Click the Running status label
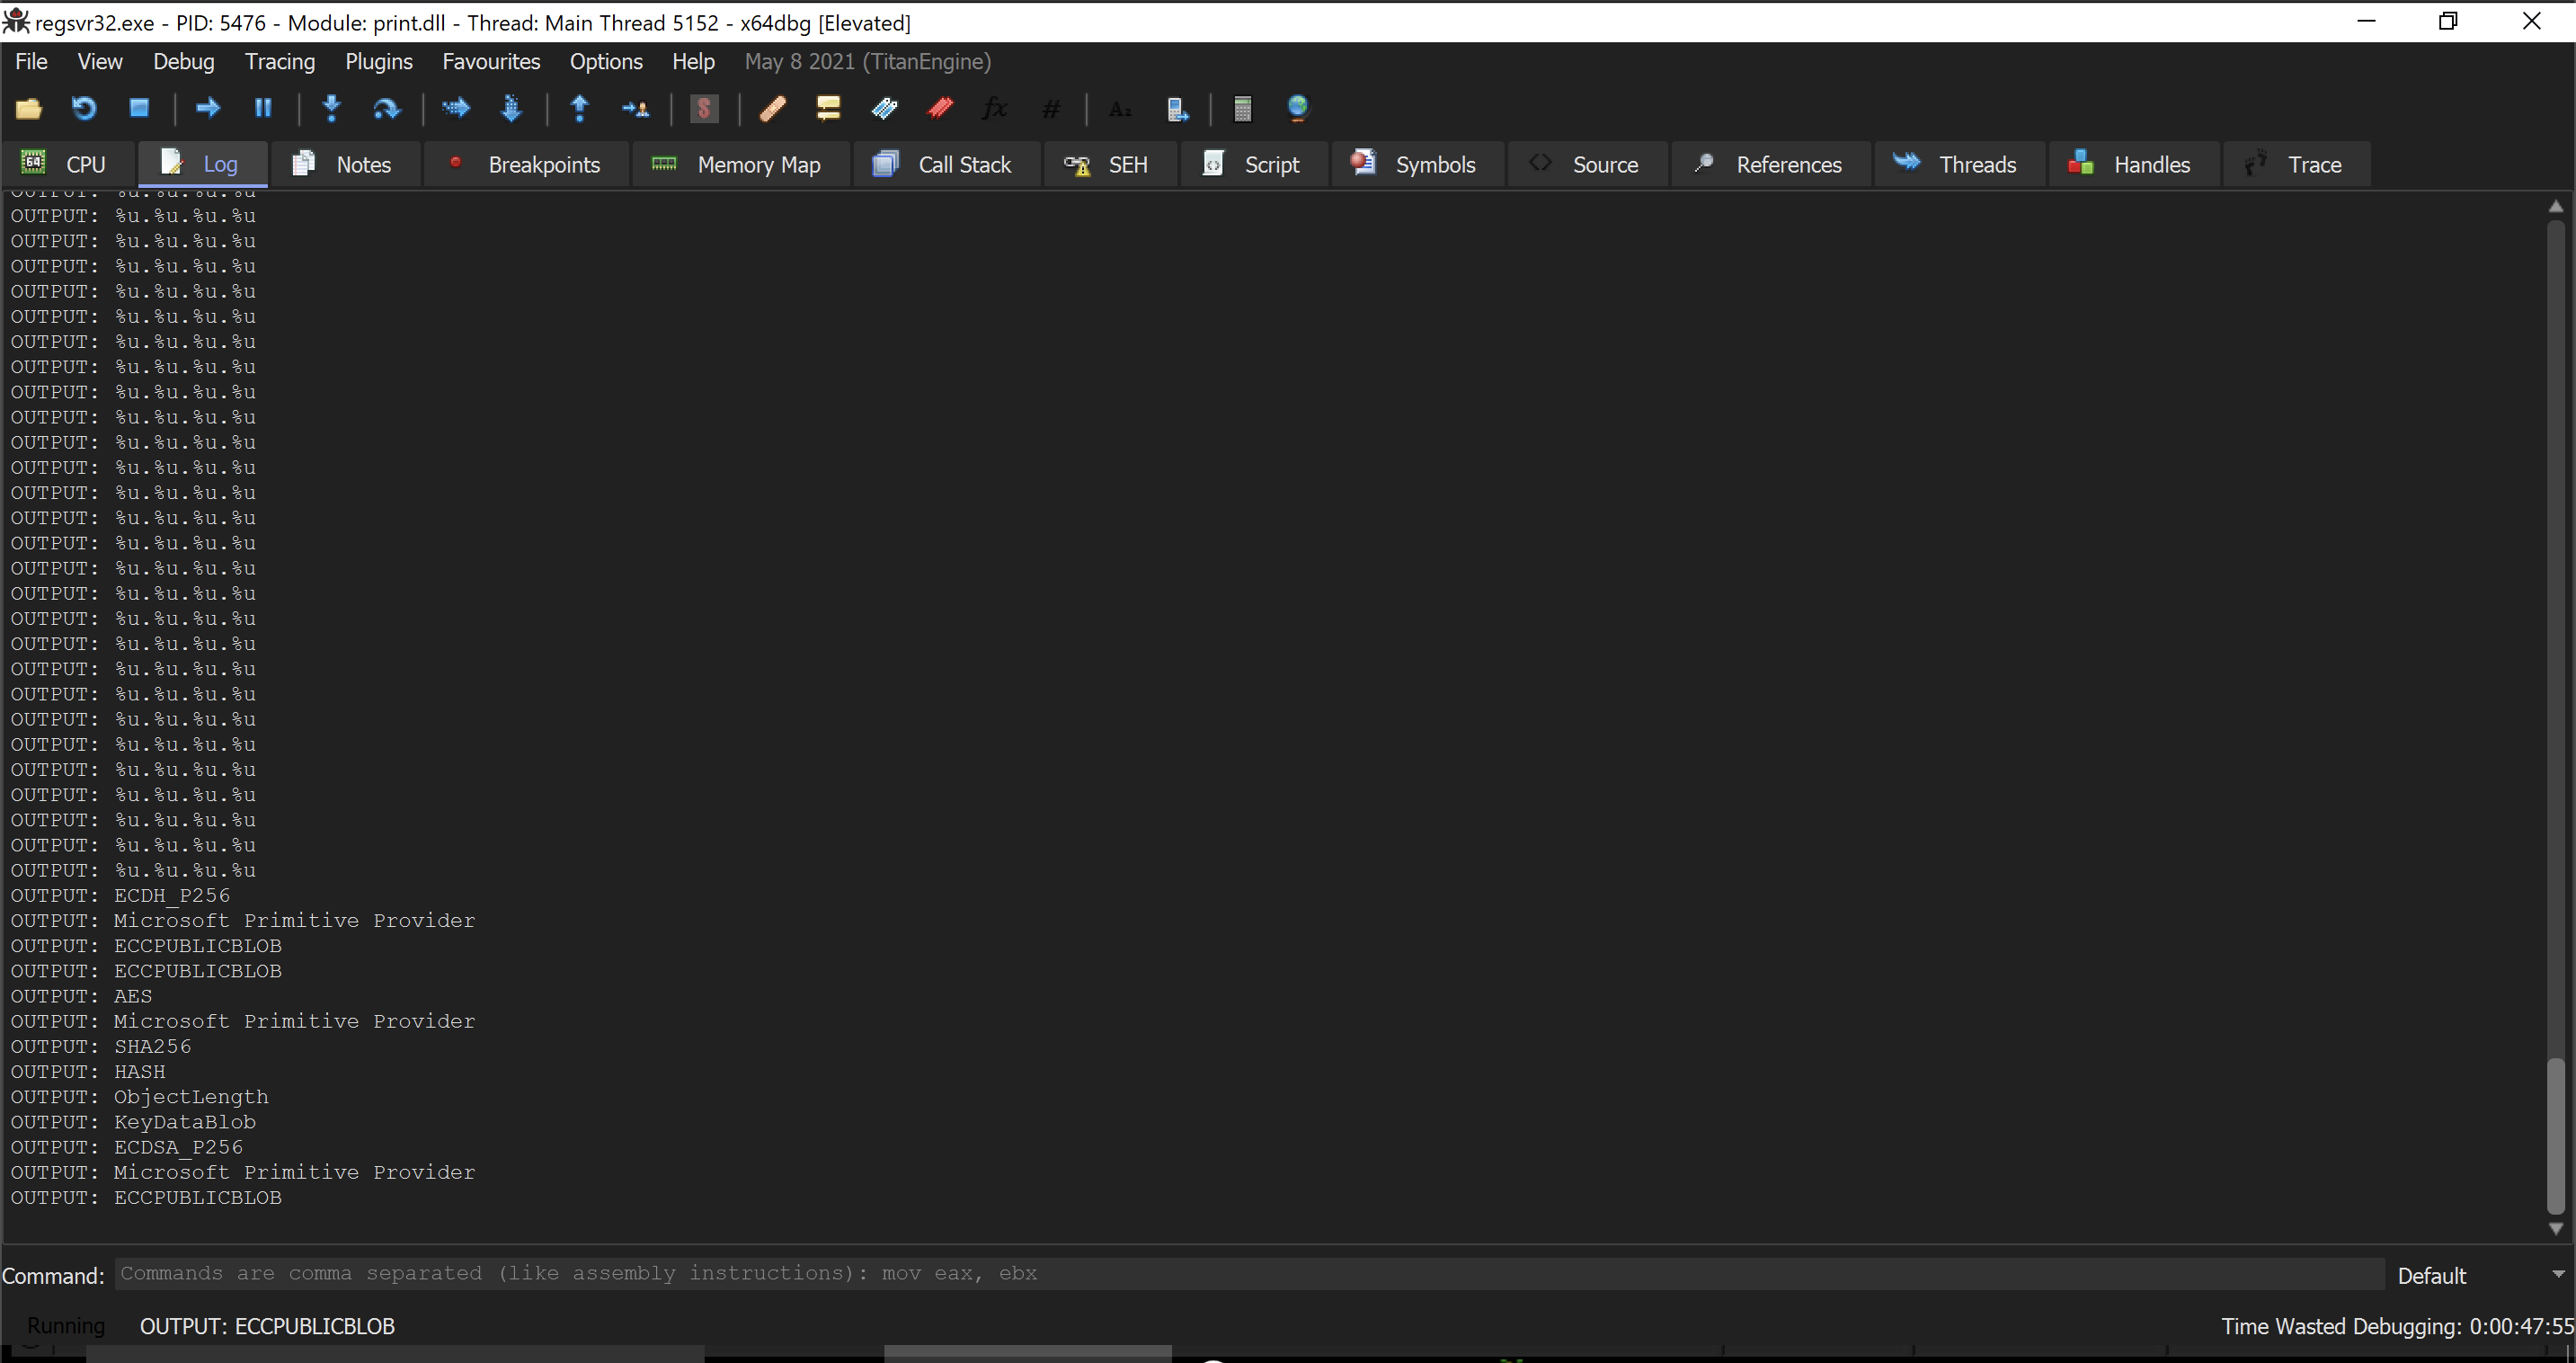Image resolution: width=2576 pixels, height=1363 pixels. coord(66,1326)
